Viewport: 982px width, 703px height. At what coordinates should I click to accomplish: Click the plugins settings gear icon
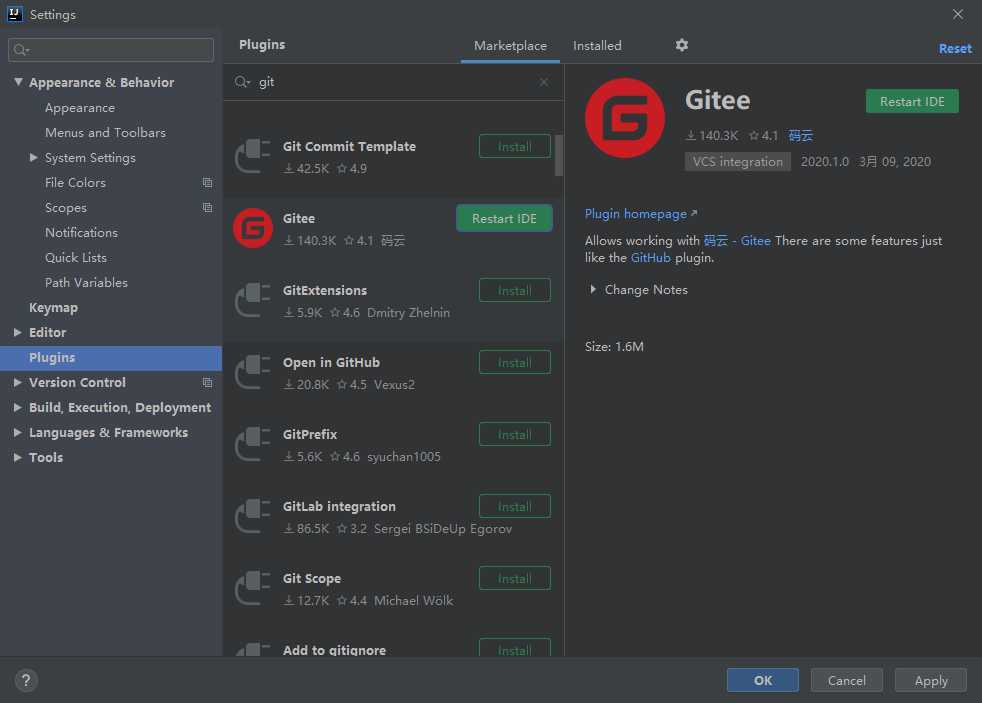coord(681,45)
